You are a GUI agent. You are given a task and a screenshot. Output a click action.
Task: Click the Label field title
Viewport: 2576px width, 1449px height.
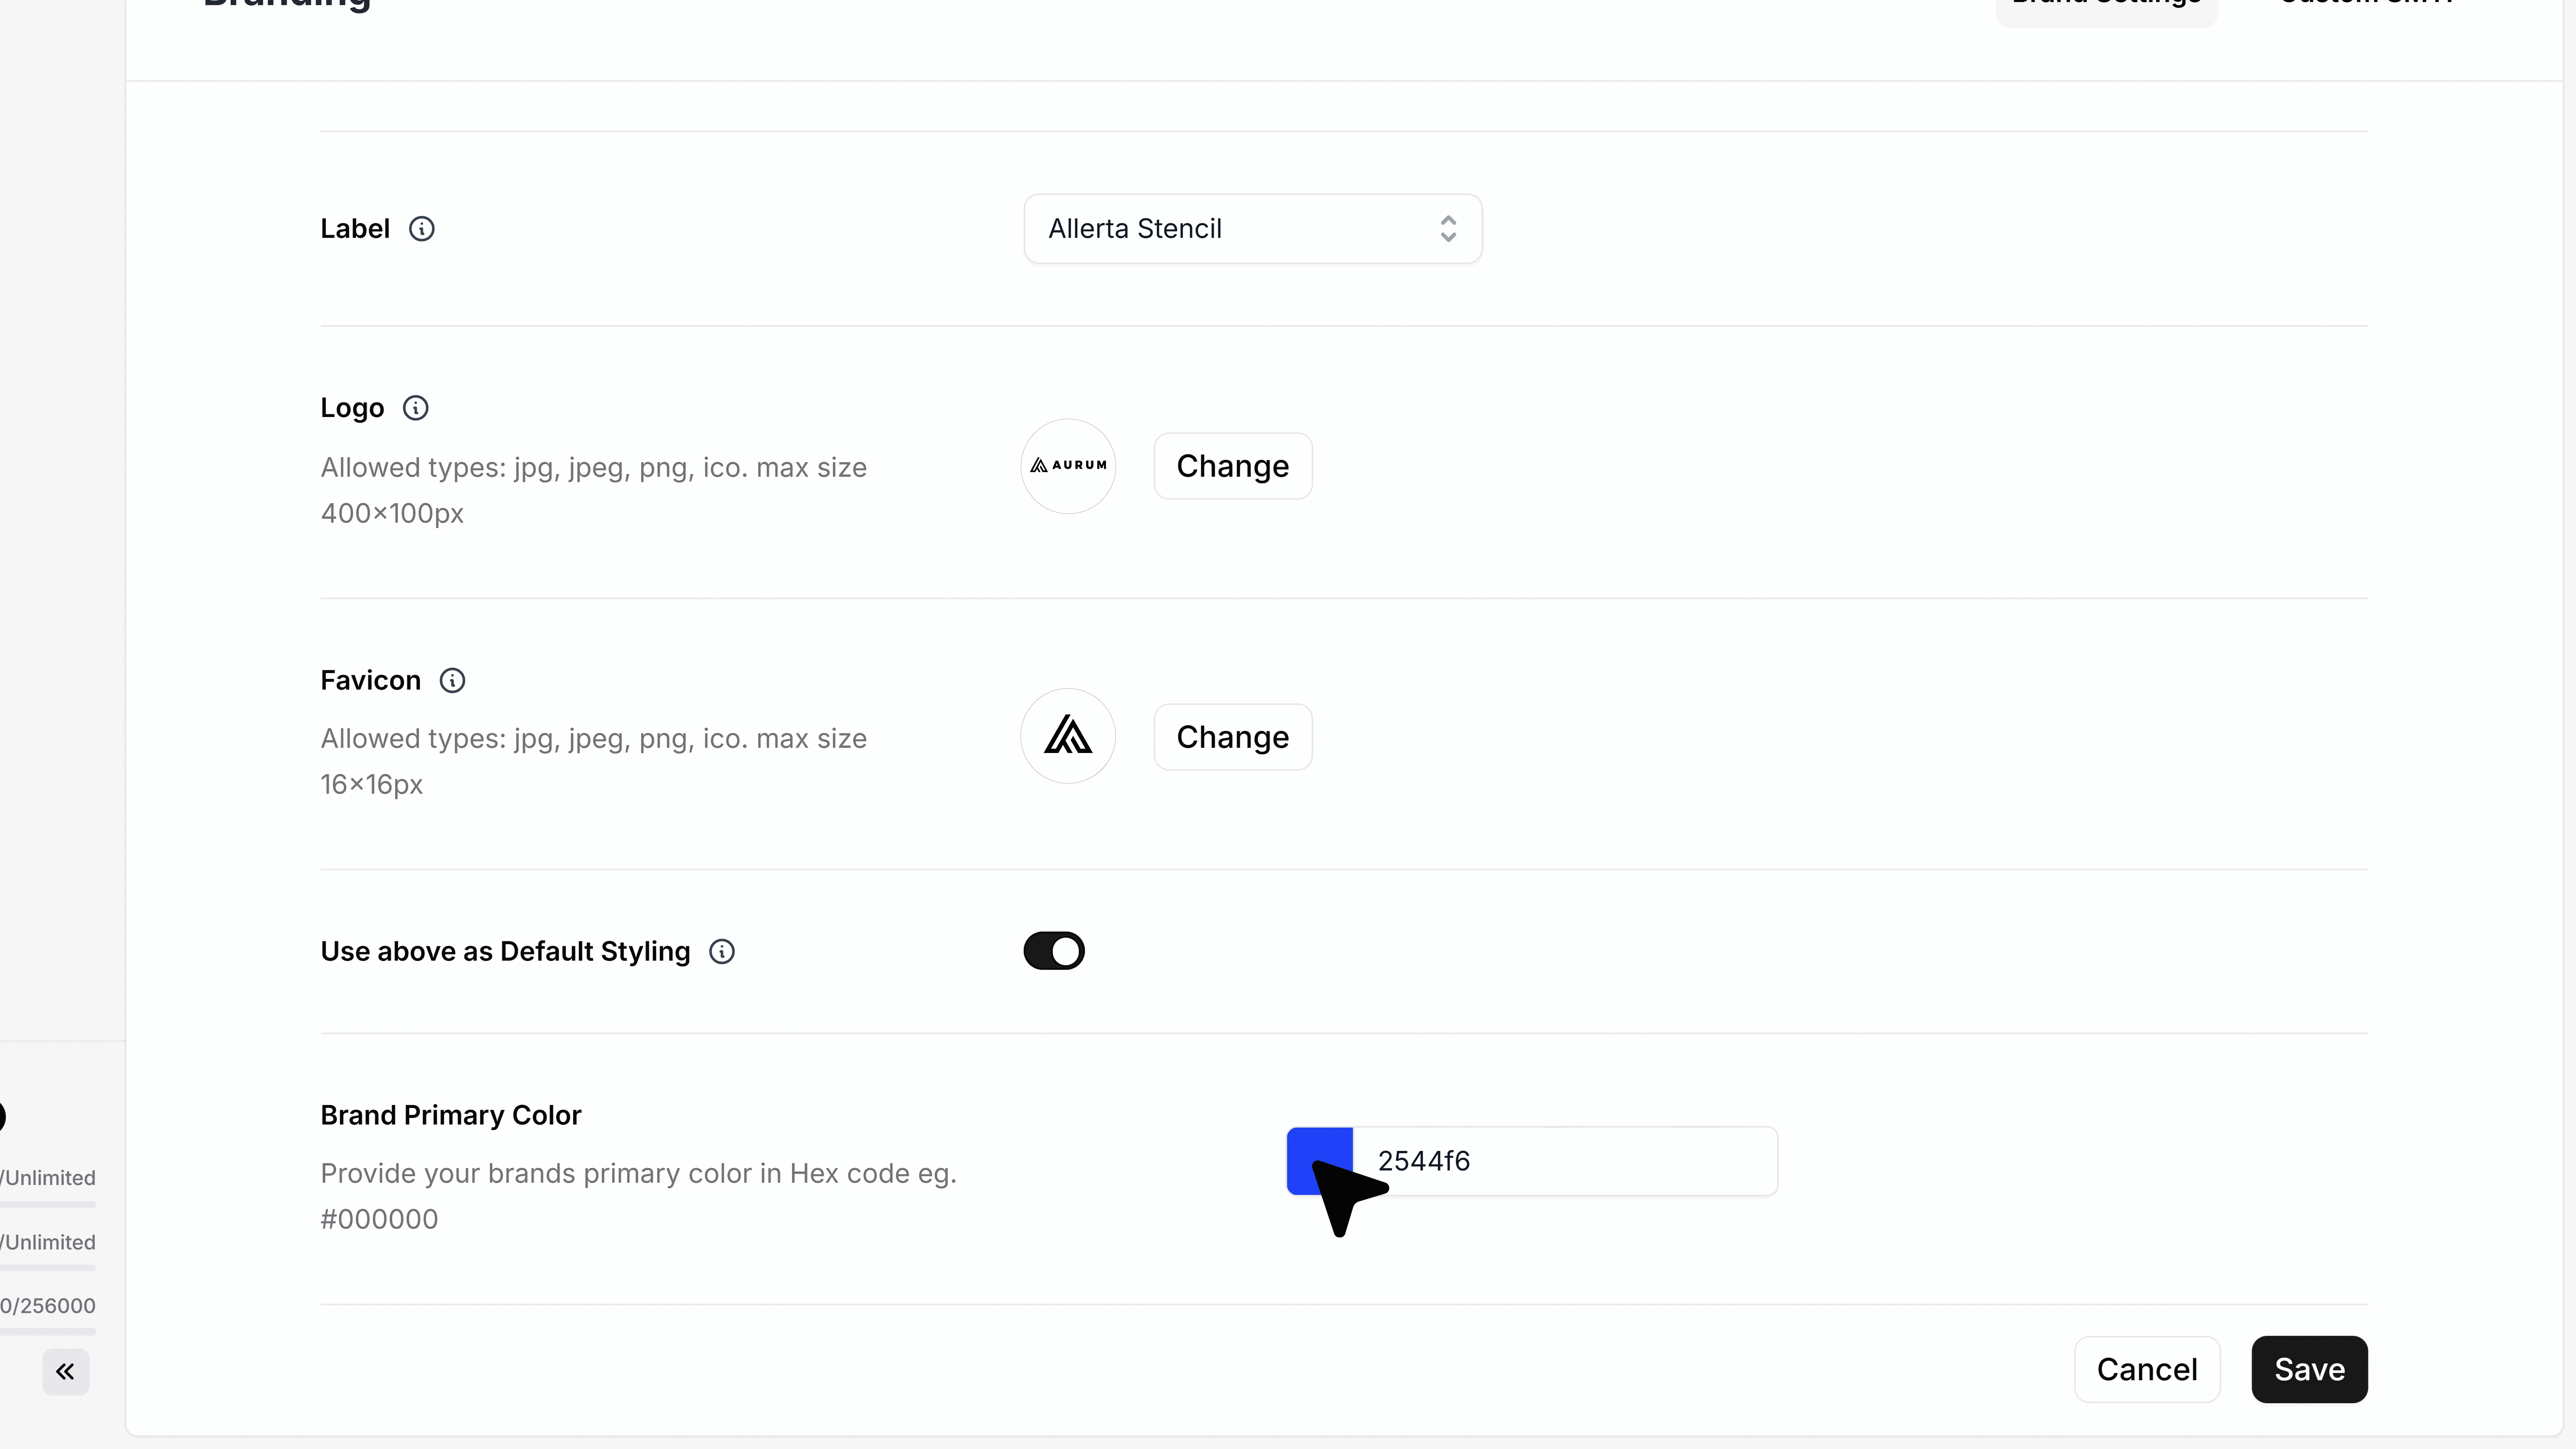[x=355, y=229]
